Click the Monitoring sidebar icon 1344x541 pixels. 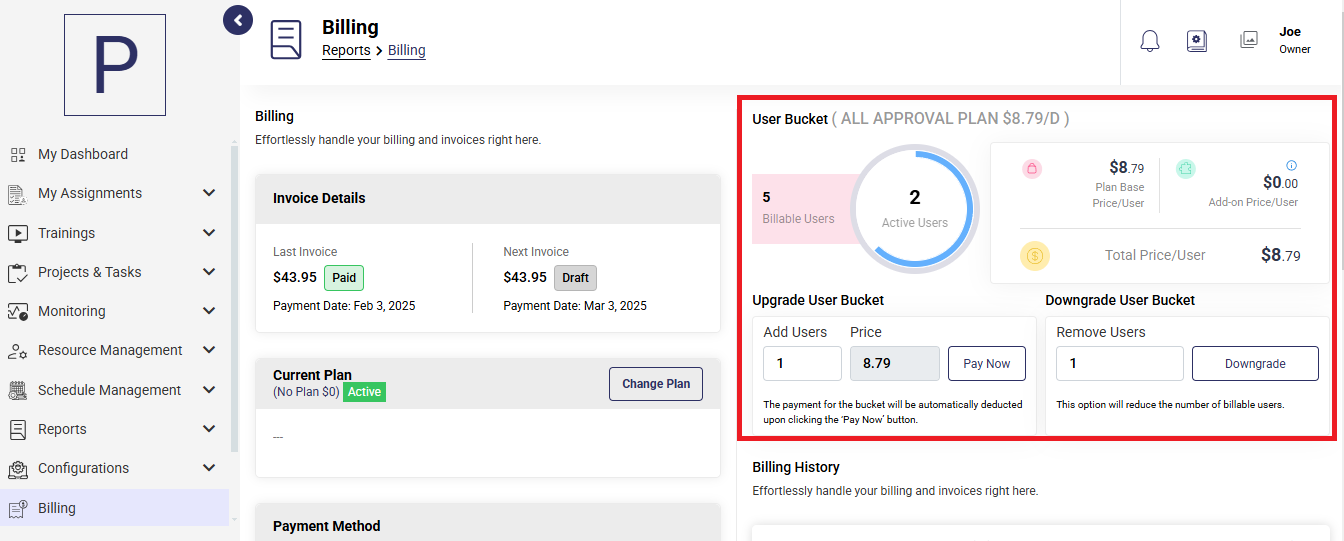(17, 311)
